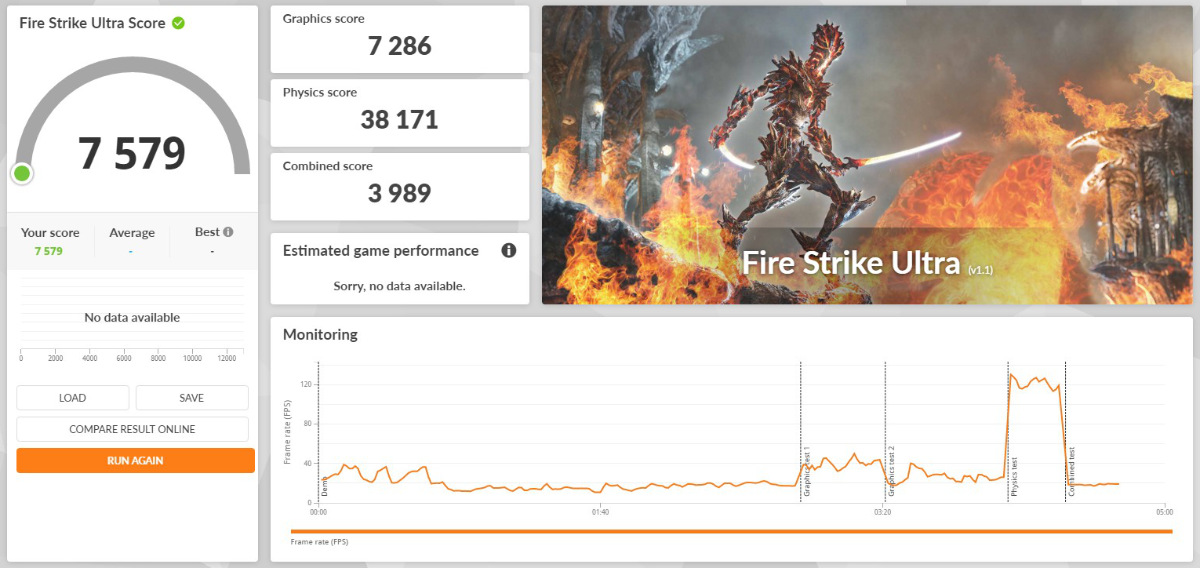Click the Graphics test 1 marker line

point(801,431)
